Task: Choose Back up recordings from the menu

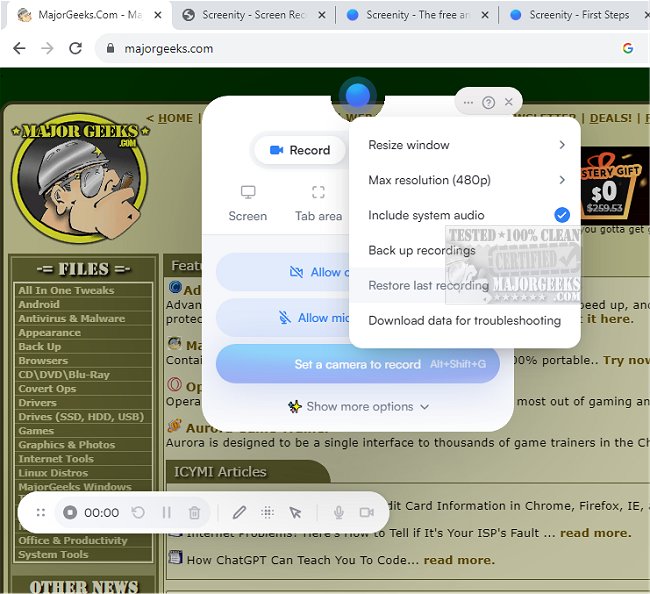Action: (x=421, y=250)
